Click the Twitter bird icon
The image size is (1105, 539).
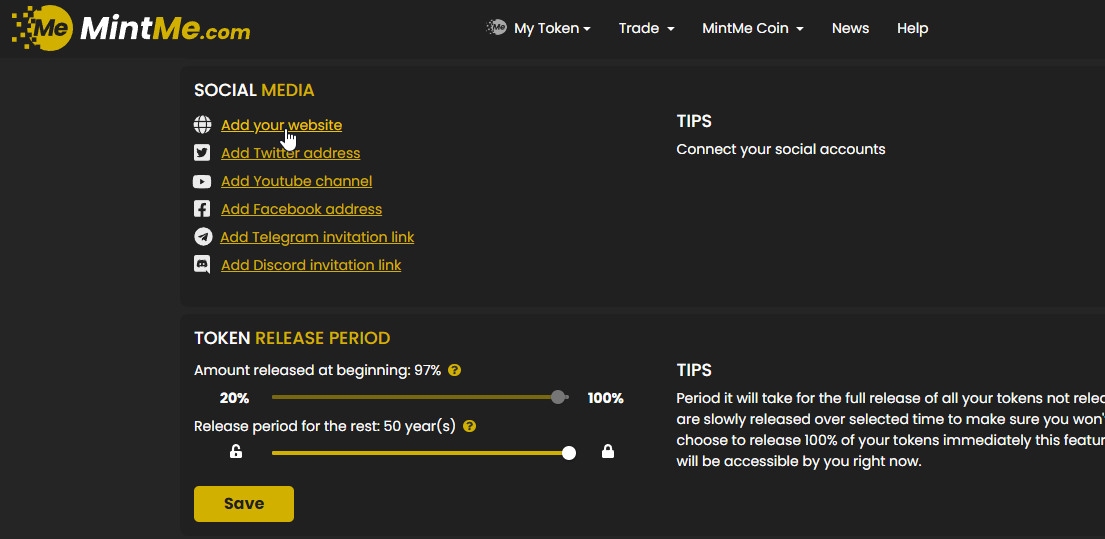point(203,153)
